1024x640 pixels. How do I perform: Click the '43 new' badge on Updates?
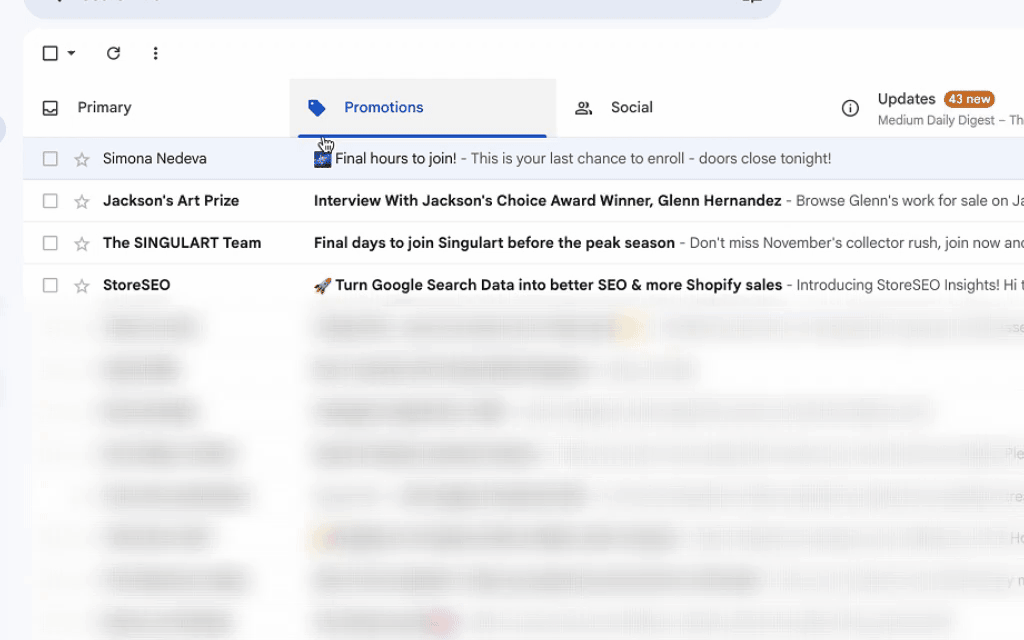[x=968, y=99]
